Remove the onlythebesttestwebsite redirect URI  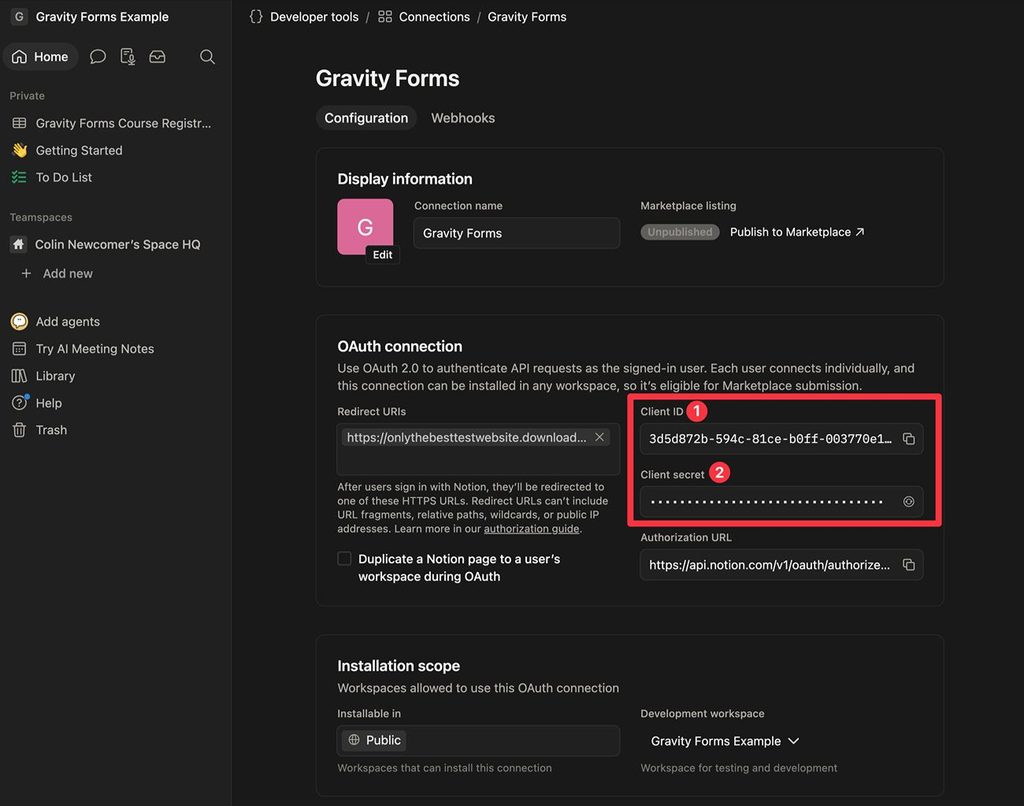[x=600, y=437]
